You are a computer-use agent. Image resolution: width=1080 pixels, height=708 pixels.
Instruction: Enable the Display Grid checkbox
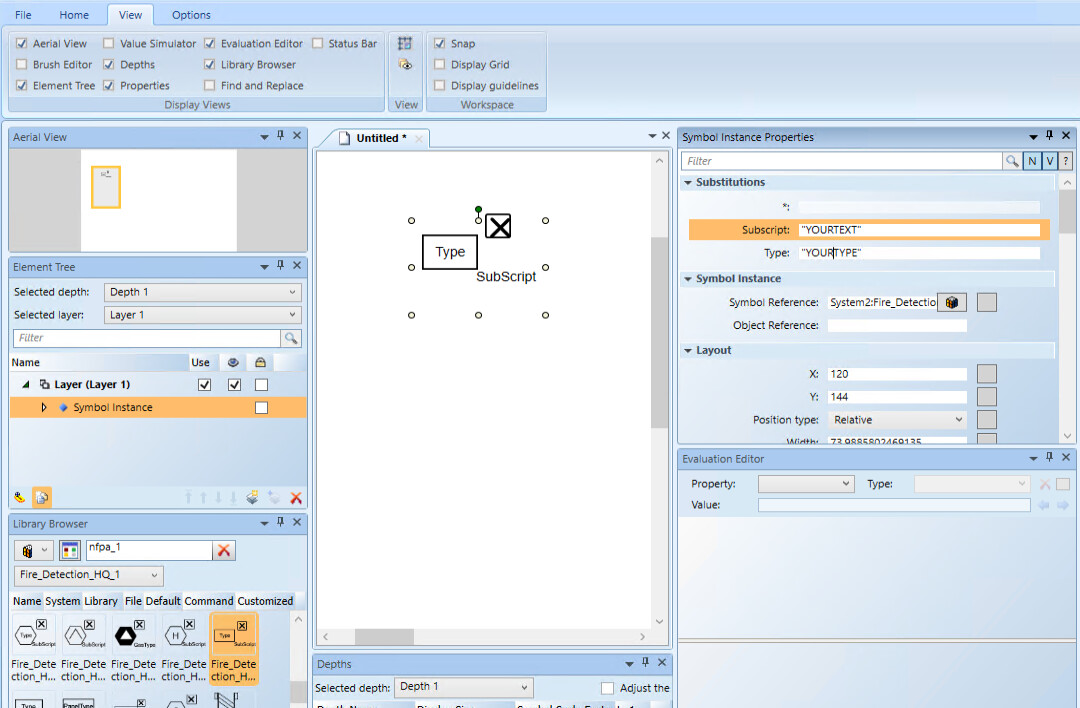point(440,65)
